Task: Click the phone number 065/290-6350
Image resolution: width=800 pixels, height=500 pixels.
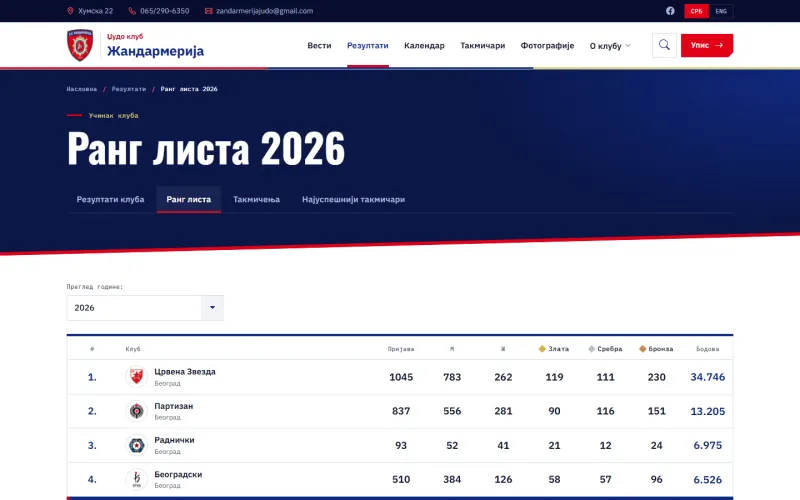Action: click(x=165, y=11)
